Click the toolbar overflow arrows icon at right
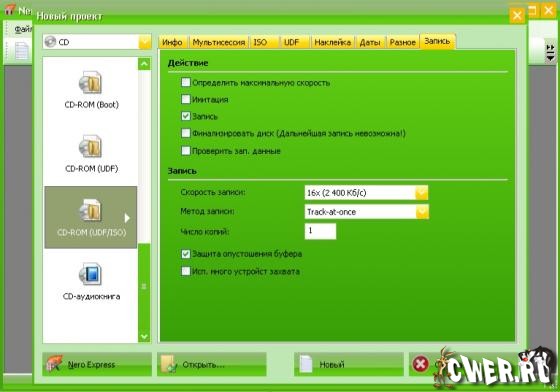The height and width of the screenshot is (392, 560). tap(550, 52)
